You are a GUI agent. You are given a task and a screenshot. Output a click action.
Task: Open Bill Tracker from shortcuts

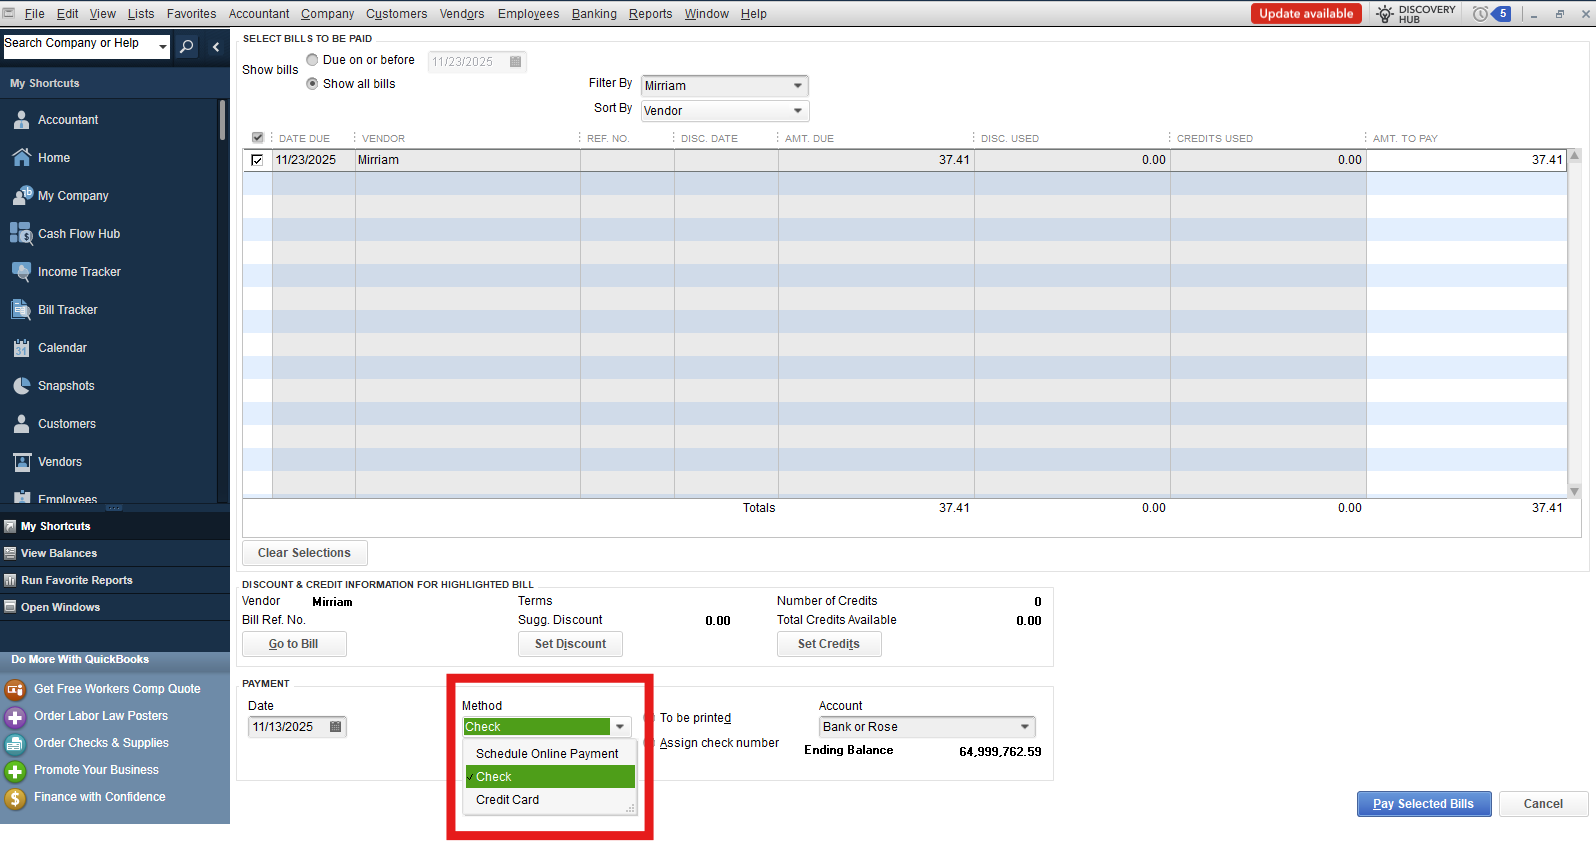click(21, 309)
